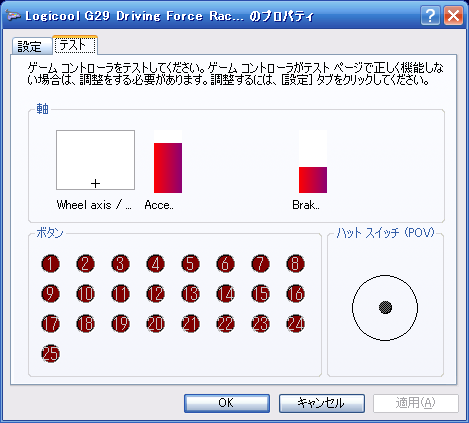The height and width of the screenshot is (423, 469).
Task: Select the テスト tab
Action: pos(75,45)
